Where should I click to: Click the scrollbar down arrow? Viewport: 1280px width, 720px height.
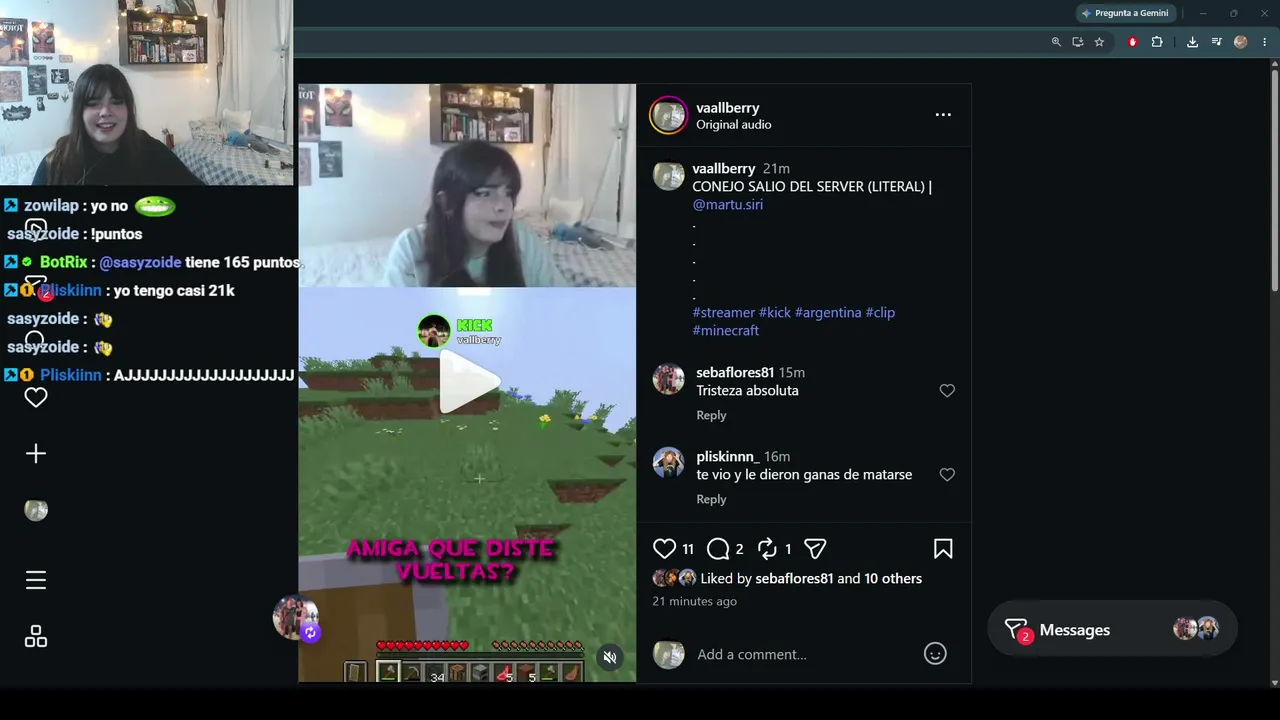tap(1275, 683)
